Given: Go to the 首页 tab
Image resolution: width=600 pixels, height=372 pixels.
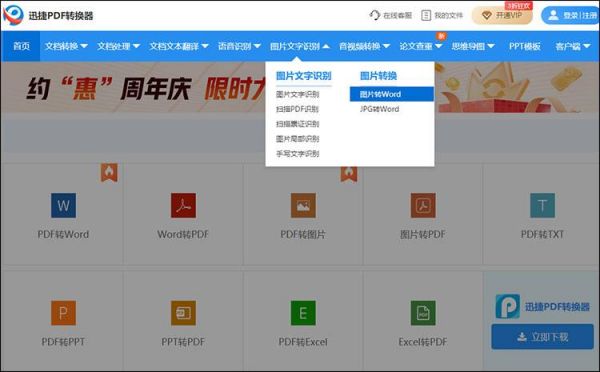Looking at the screenshot, I should click(21, 46).
